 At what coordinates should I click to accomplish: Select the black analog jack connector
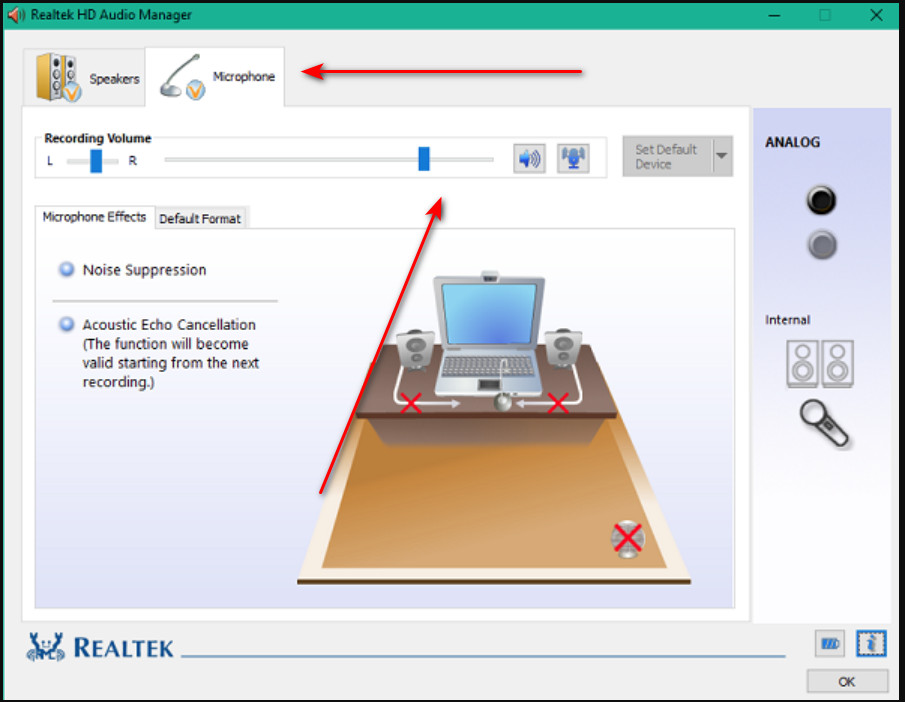pyautogui.click(x=820, y=199)
